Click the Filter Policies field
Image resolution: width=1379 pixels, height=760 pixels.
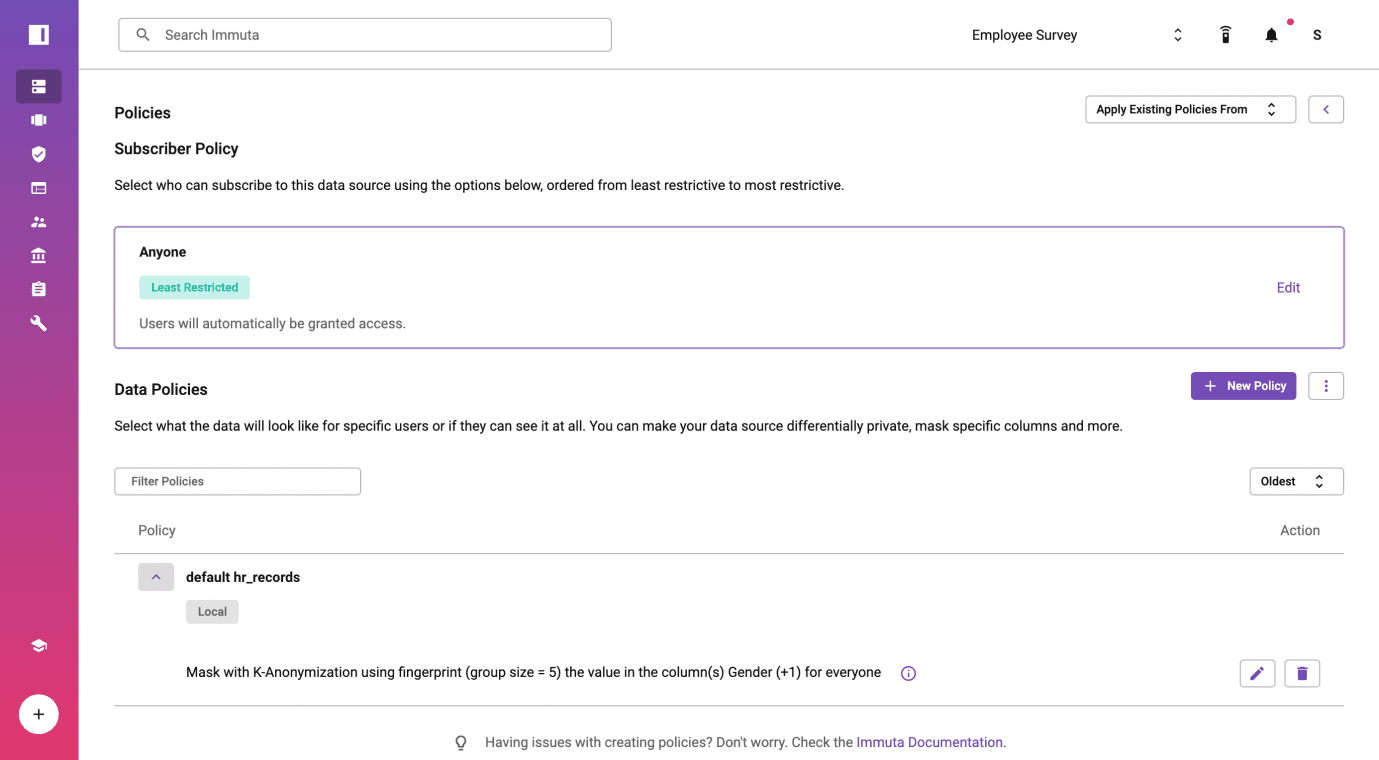(238, 481)
